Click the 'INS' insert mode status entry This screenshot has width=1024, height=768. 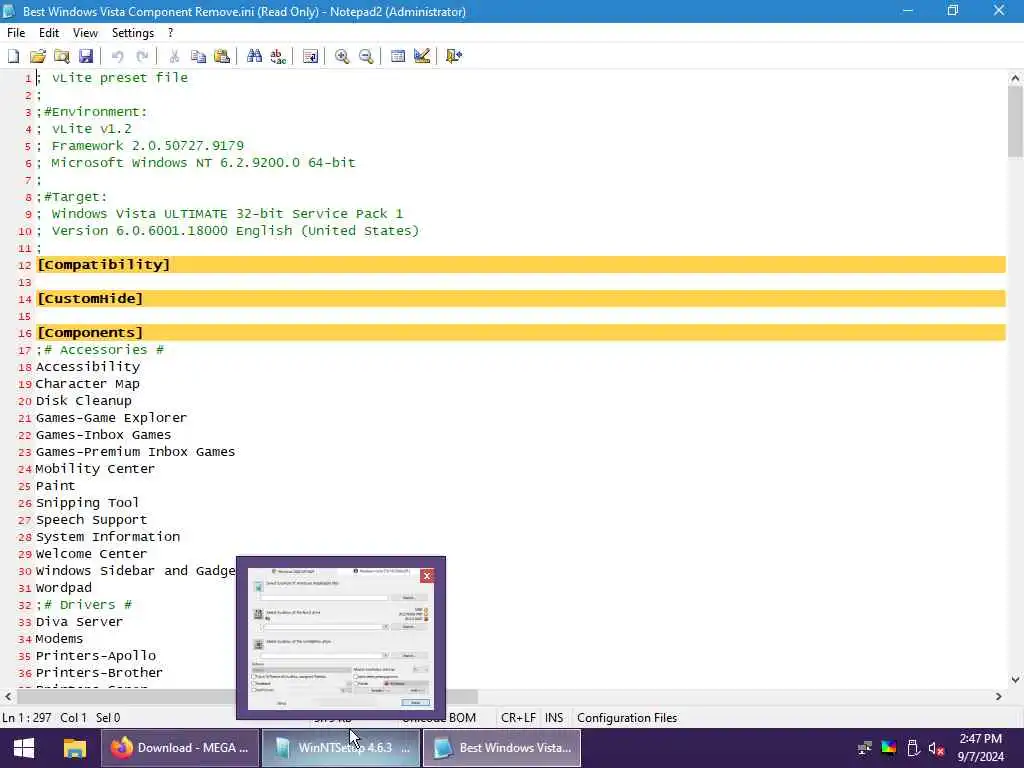(x=554, y=718)
